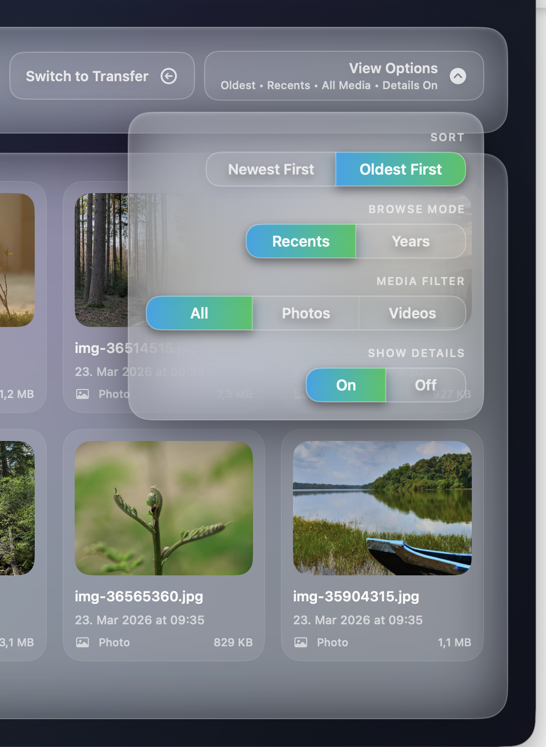Click the 829 KB file size

233,642
